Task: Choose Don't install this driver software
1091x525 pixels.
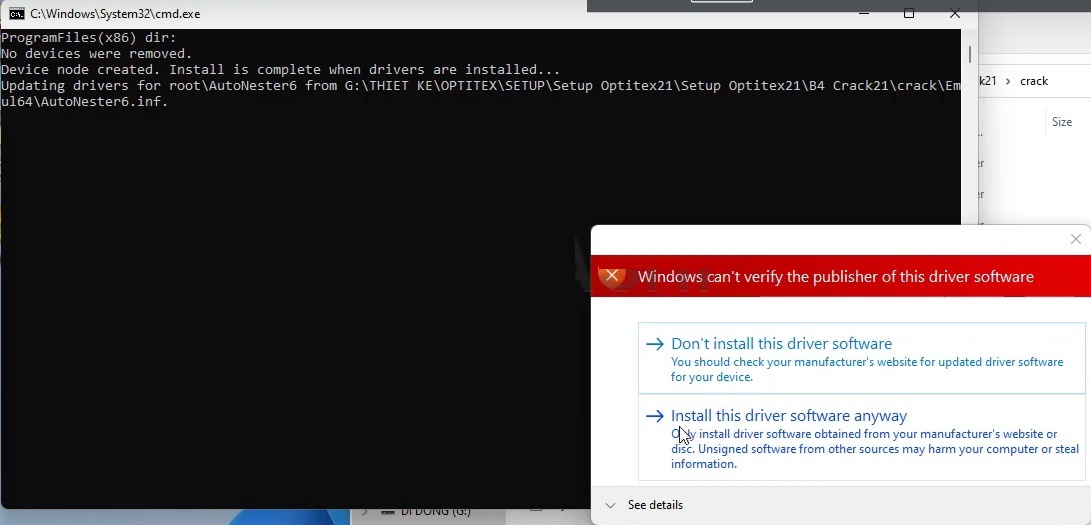Action: tap(781, 344)
